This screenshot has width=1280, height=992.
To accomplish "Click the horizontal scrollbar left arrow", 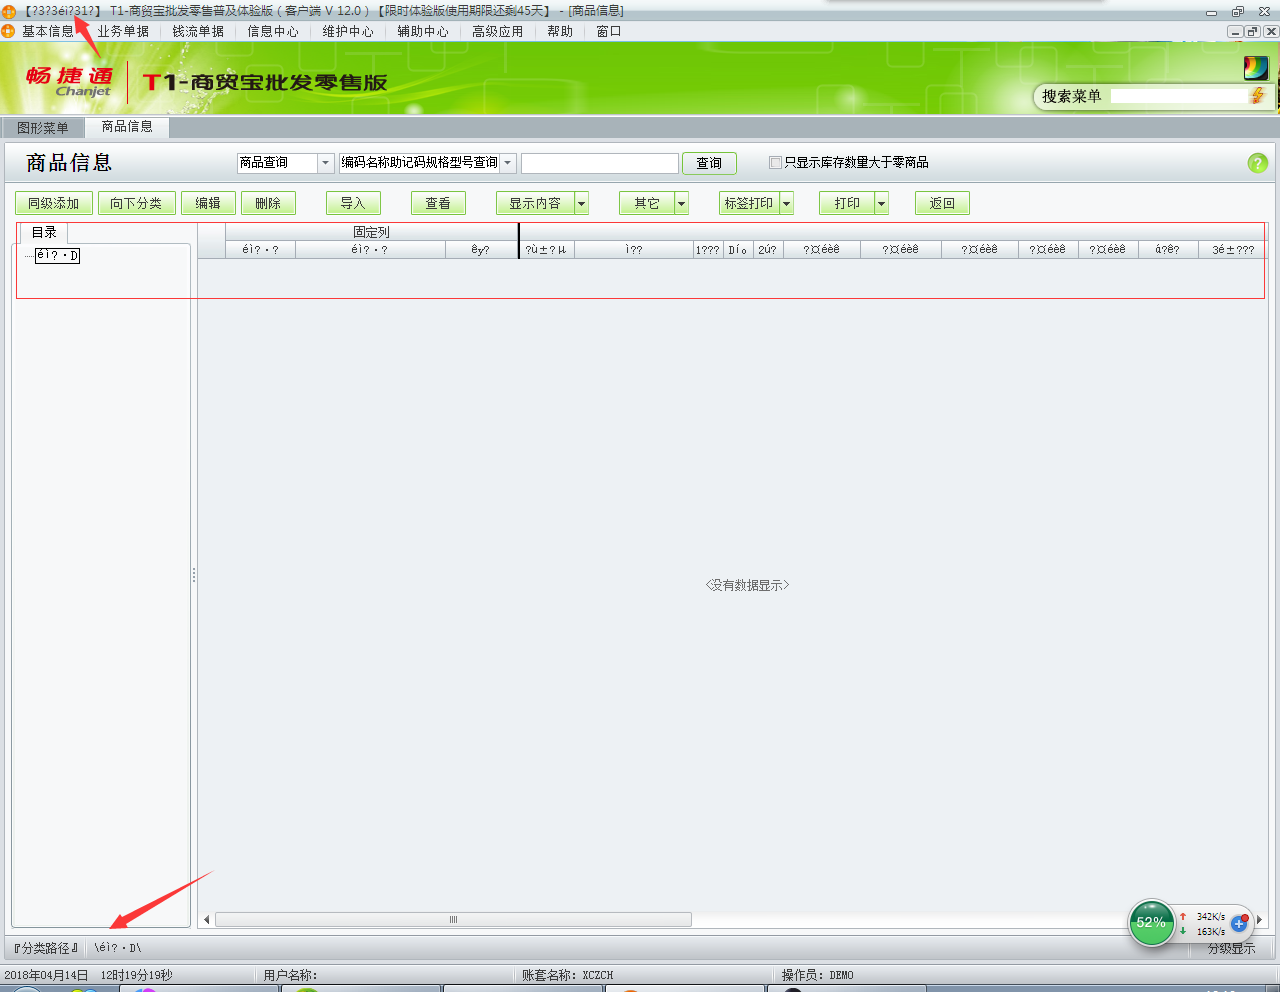I will pos(207,919).
